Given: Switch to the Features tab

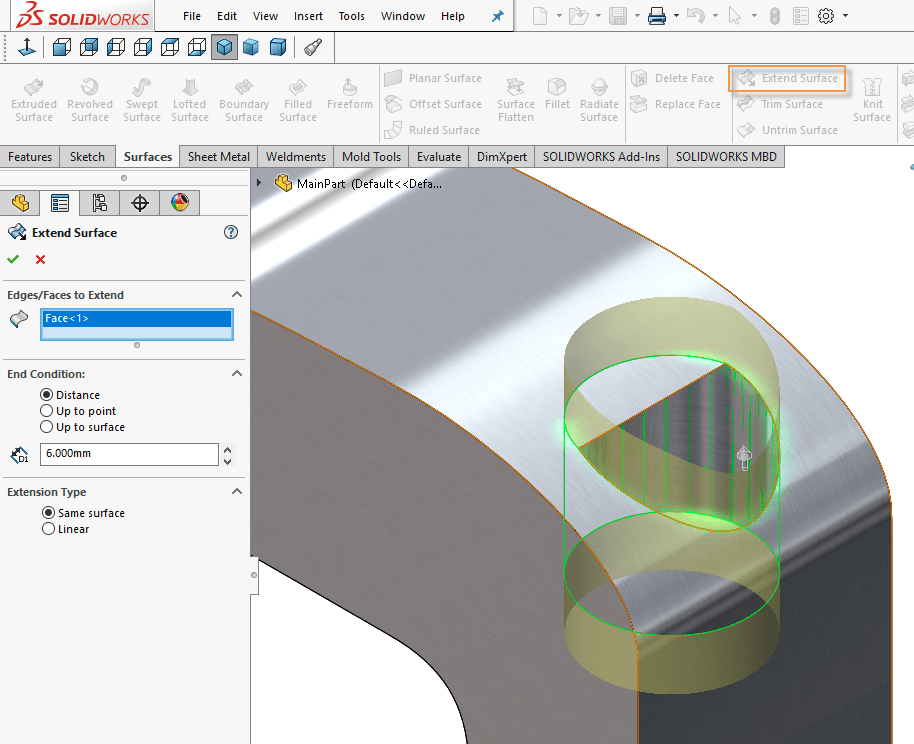Looking at the screenshot, I should coord(30,157).
